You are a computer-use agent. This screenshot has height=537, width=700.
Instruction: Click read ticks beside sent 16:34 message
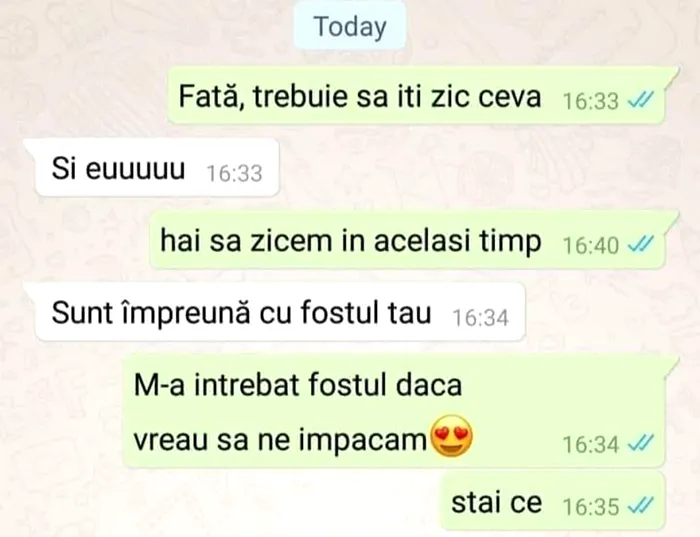pos(641,443)
